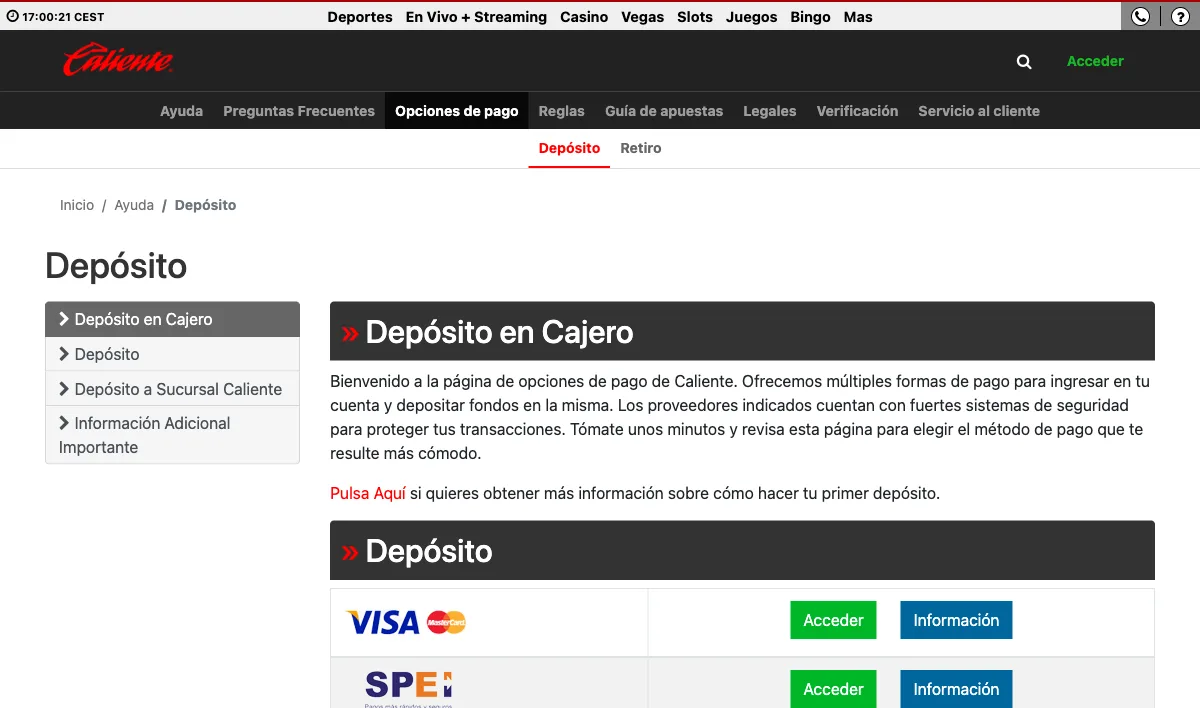
Task: Click the Depósito breadcrumb current page
Action: pos(205,205)
